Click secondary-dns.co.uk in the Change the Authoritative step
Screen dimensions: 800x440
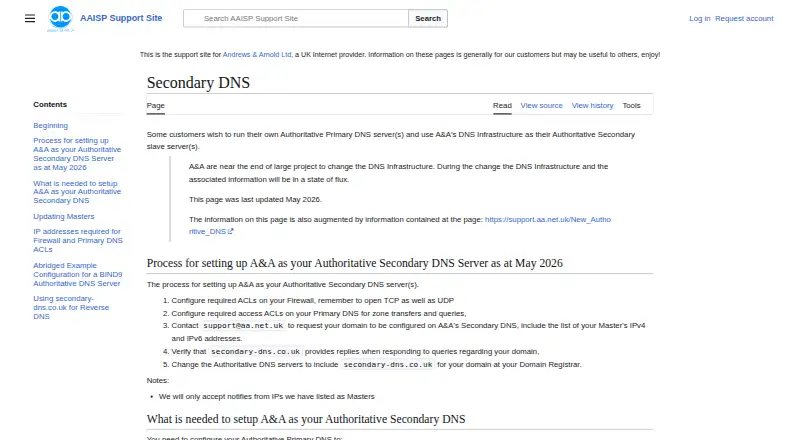tap(388, 364)
